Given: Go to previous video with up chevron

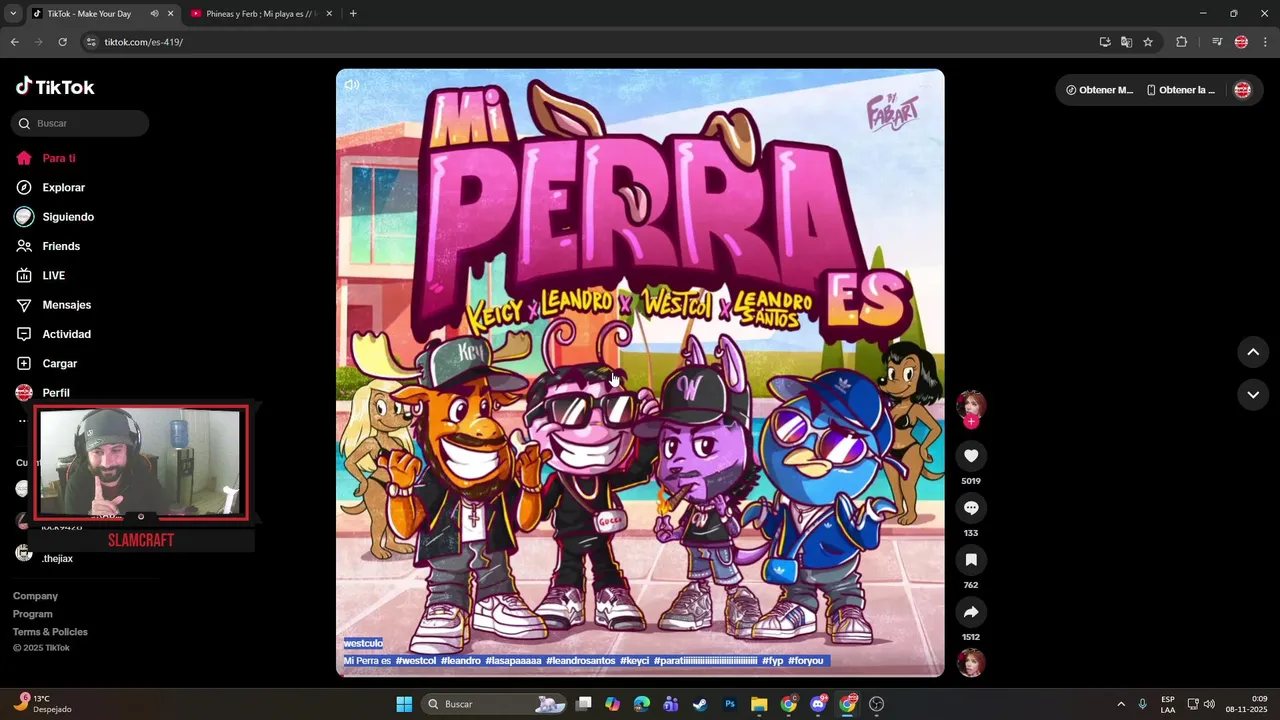Looking at the screenshot, I should point(1253,352).
